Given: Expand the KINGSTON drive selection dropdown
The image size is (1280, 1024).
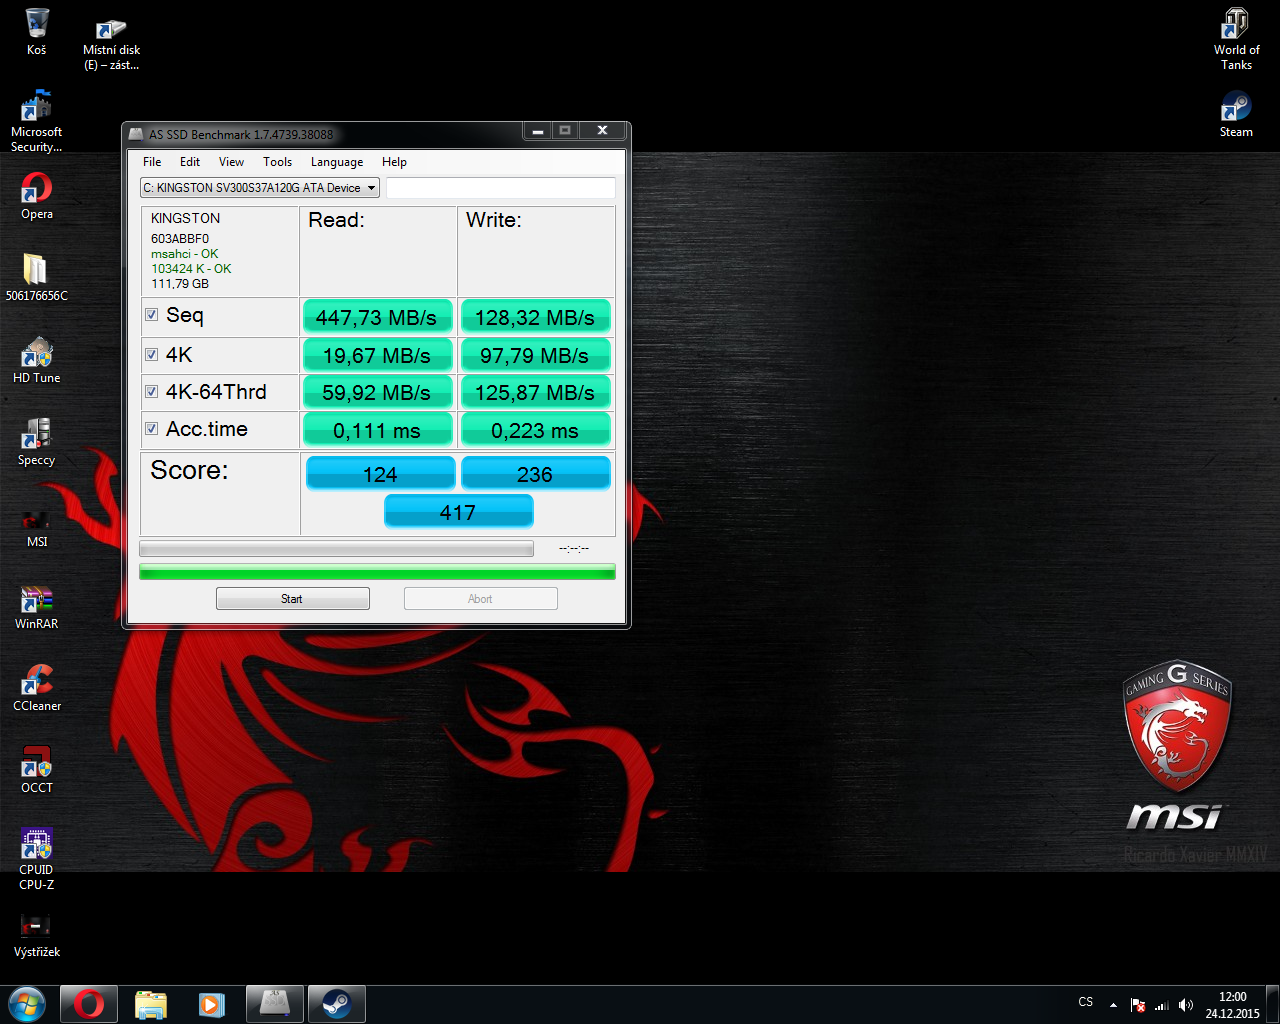Looking at the screenshot, I should coord(259,188).
